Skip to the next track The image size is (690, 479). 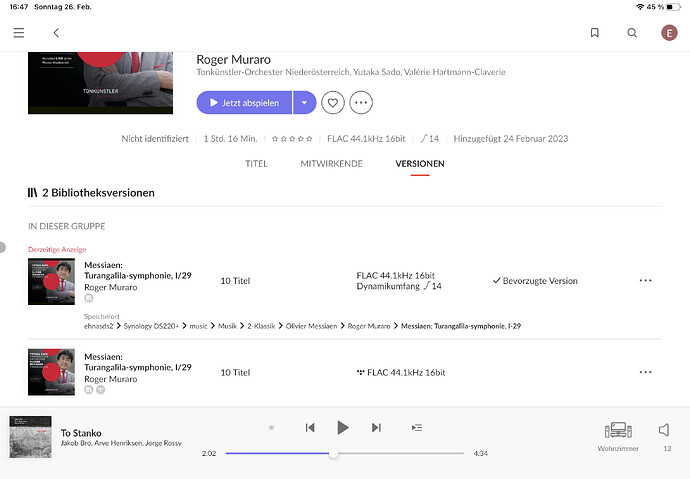click(x=376, y=428)
